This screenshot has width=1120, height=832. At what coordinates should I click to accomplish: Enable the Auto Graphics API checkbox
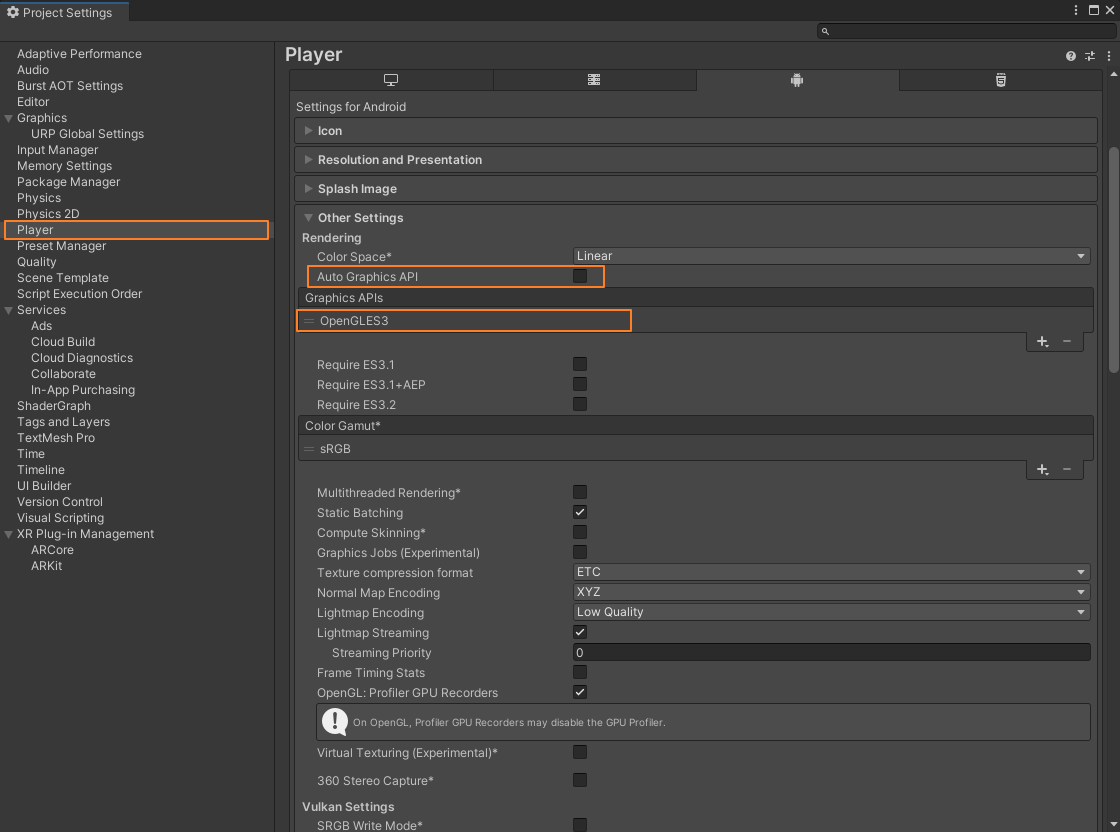coord(580,276)
